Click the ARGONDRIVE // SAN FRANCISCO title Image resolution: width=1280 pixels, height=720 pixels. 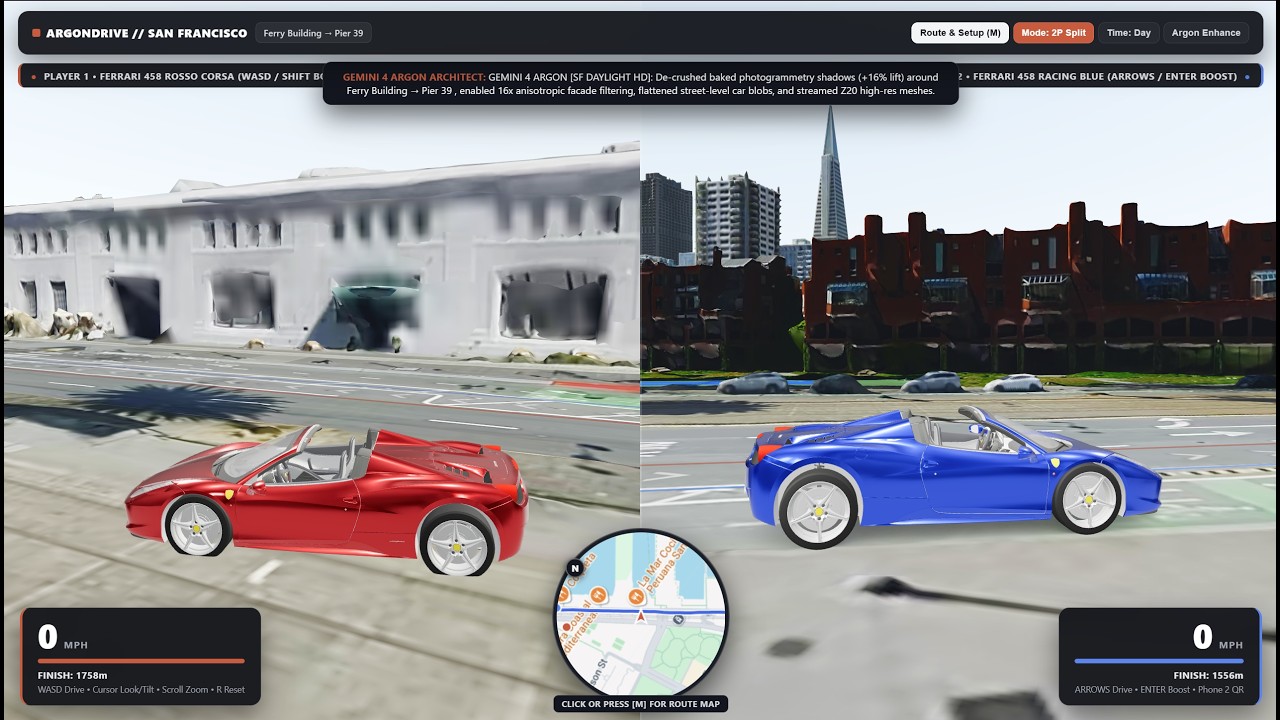point(146,33)
